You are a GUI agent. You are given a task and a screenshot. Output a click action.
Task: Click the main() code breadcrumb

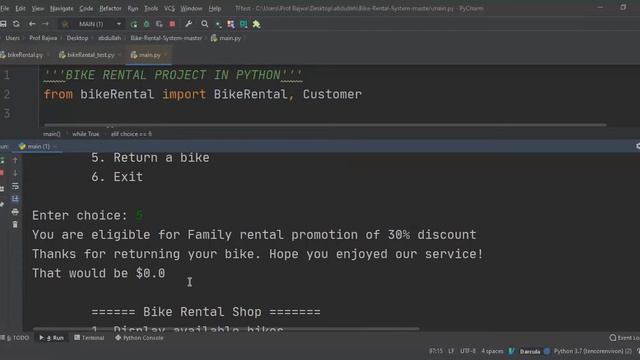point(52,134)
